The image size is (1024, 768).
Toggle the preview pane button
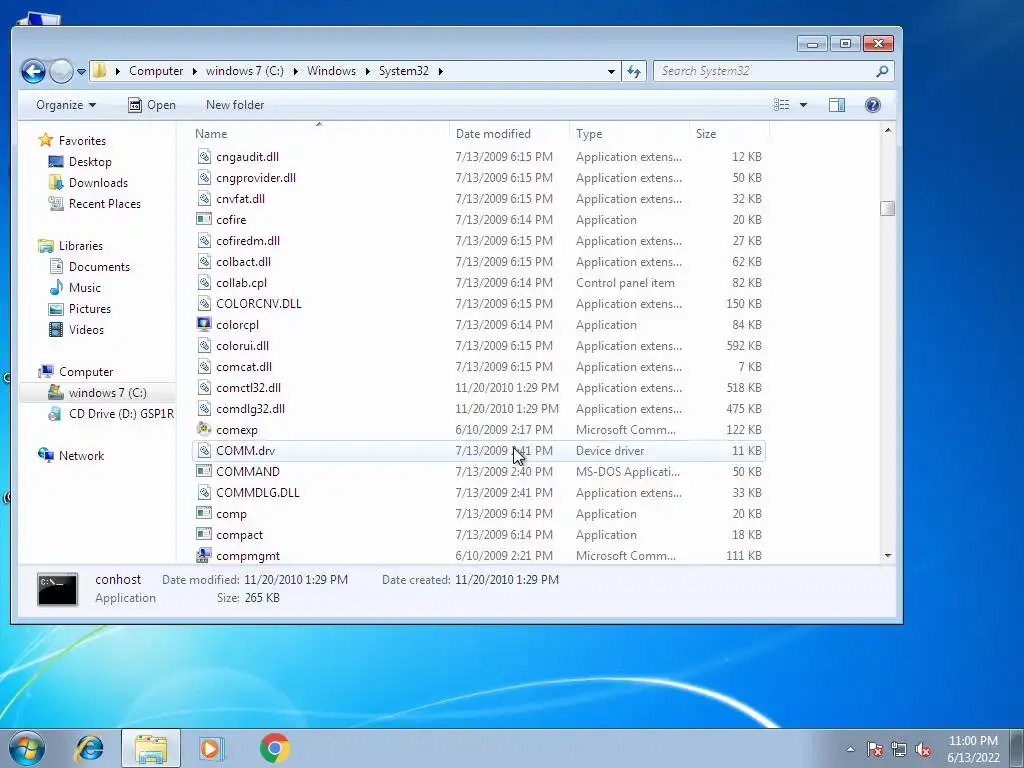click(837, 105)
